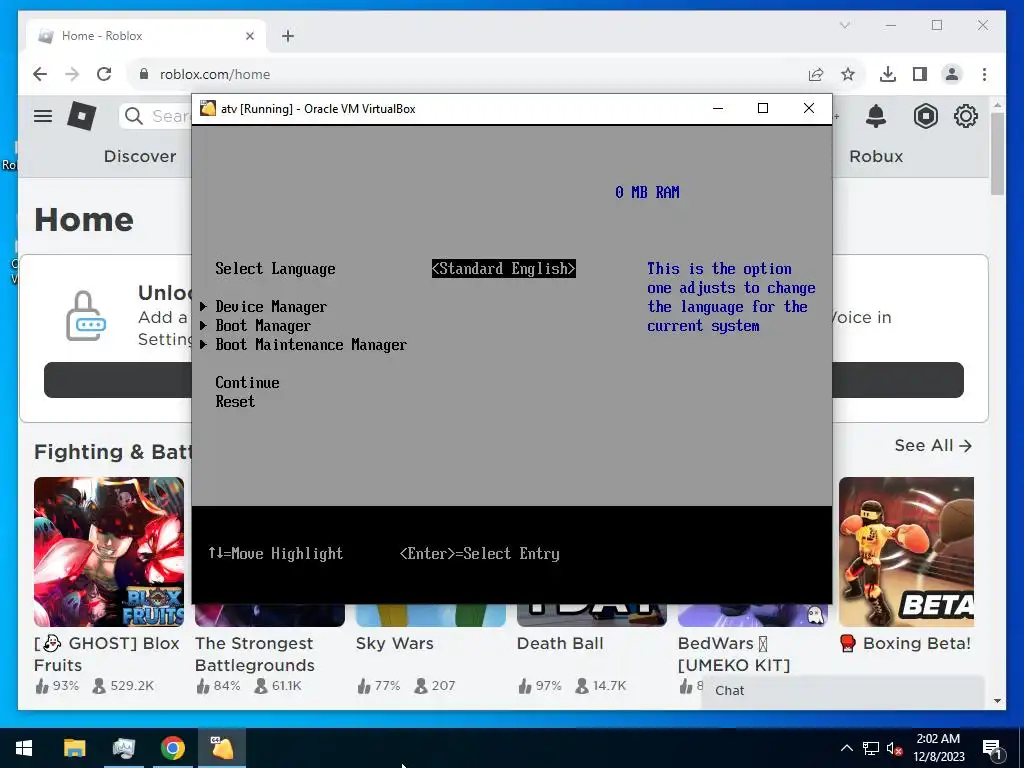Click muted volume tray icon
Viewport: 1024px width, 768px height.
895,748
